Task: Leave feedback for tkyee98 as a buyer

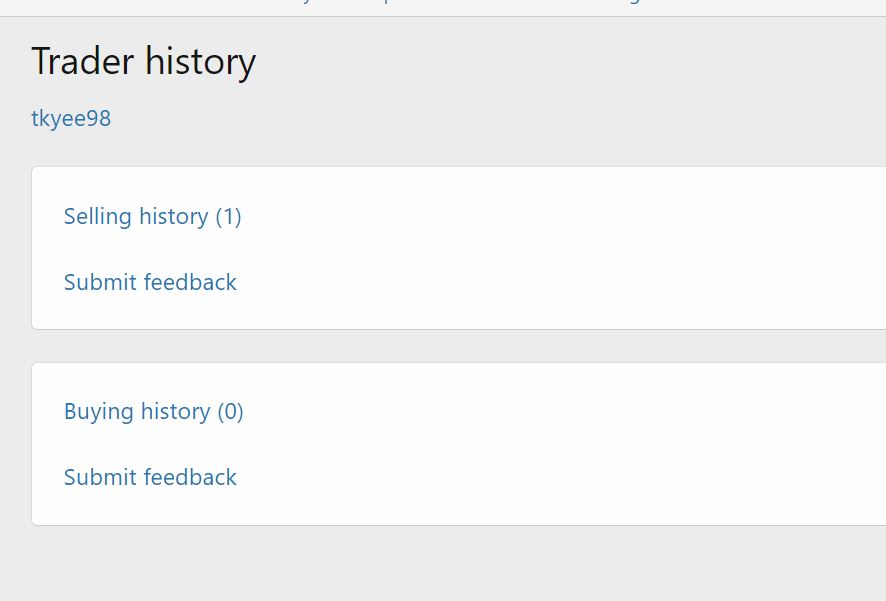Action: [x=150, y=477]
